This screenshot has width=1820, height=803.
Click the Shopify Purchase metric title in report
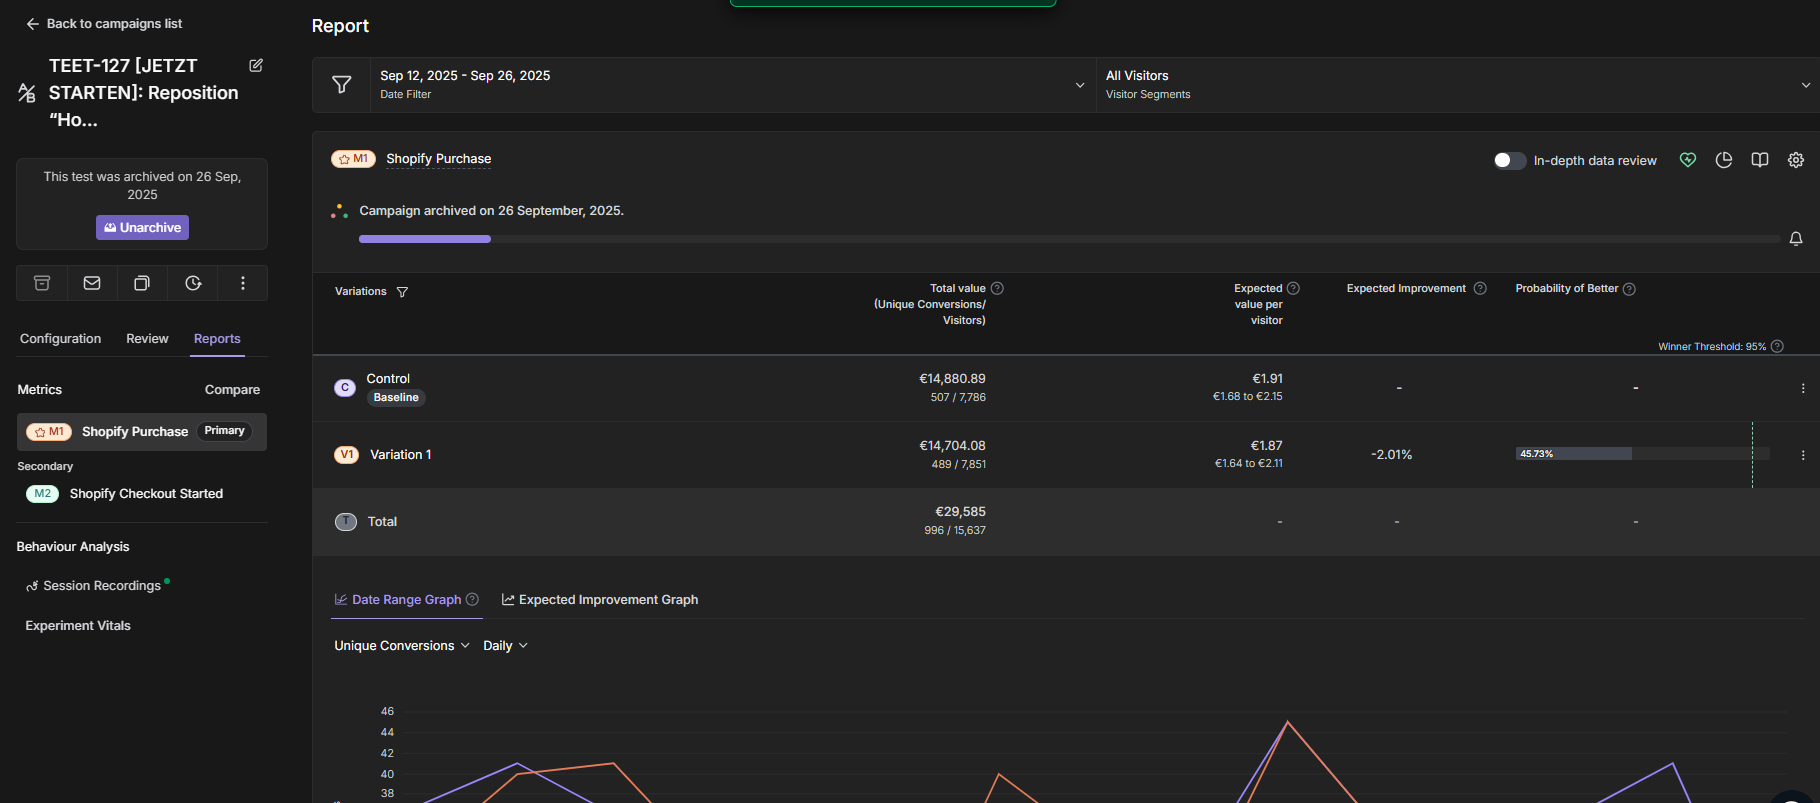[x=438, y=159]
